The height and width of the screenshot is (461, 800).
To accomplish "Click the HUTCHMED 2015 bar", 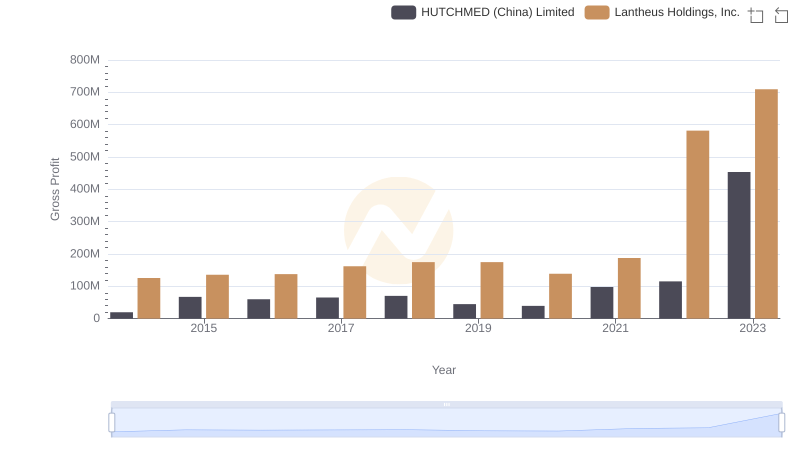I will pyautogui.click(x=190, y=308).
